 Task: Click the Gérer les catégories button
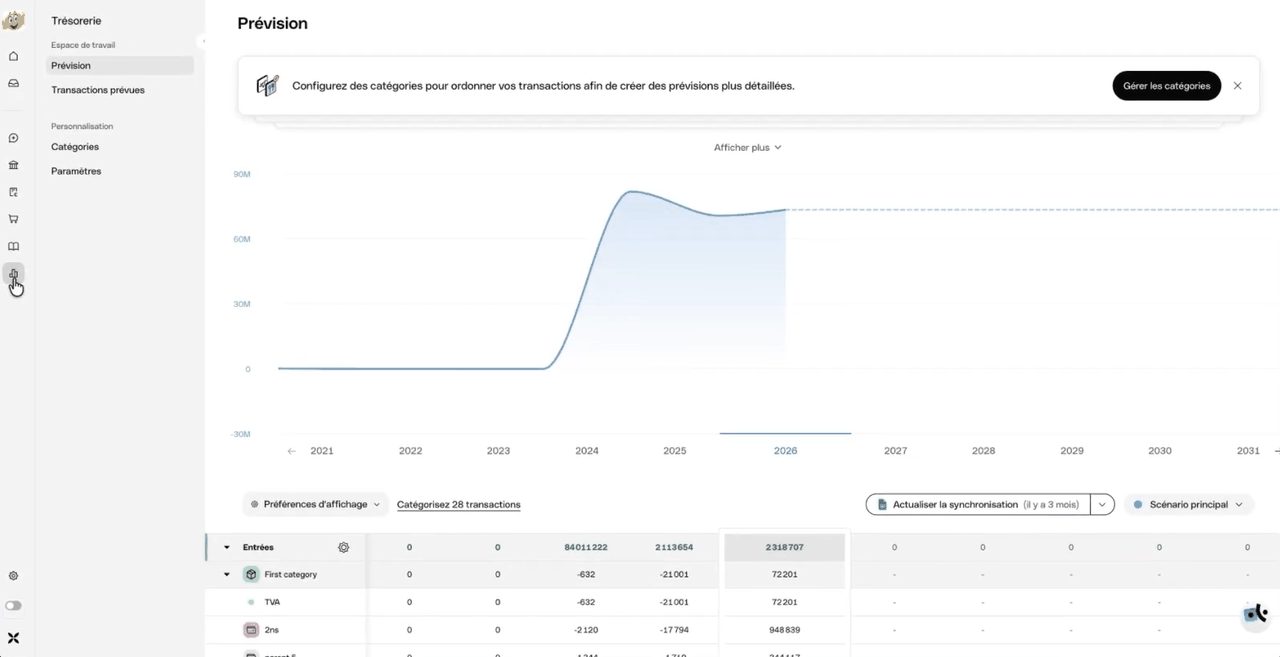click(1167, 86)
